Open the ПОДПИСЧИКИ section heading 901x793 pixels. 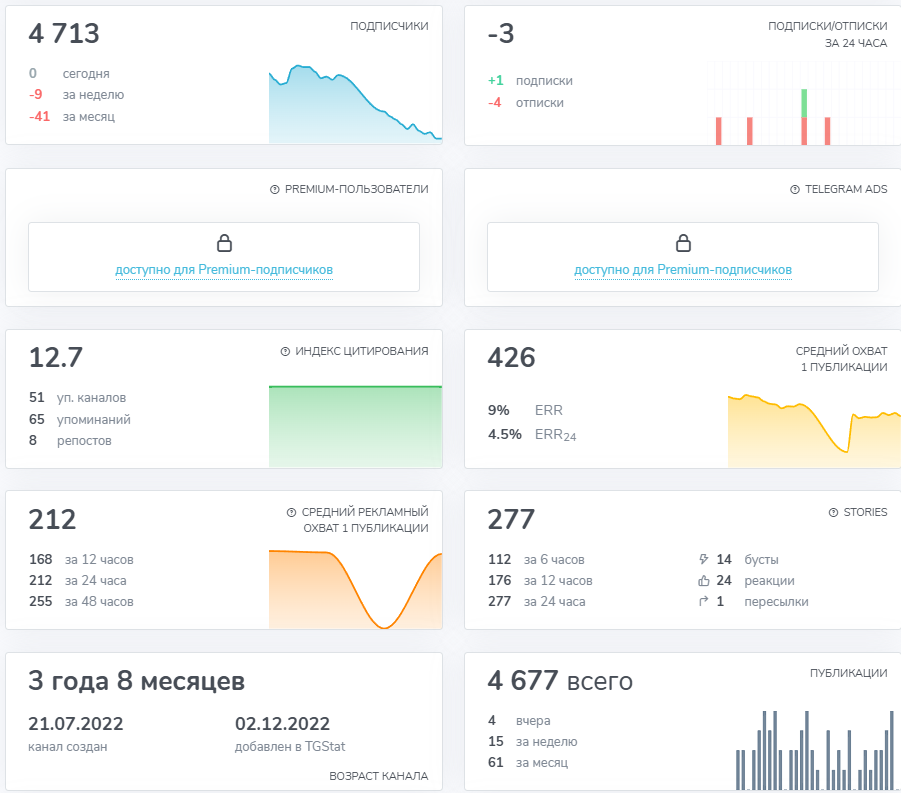[x=389, y=26]
